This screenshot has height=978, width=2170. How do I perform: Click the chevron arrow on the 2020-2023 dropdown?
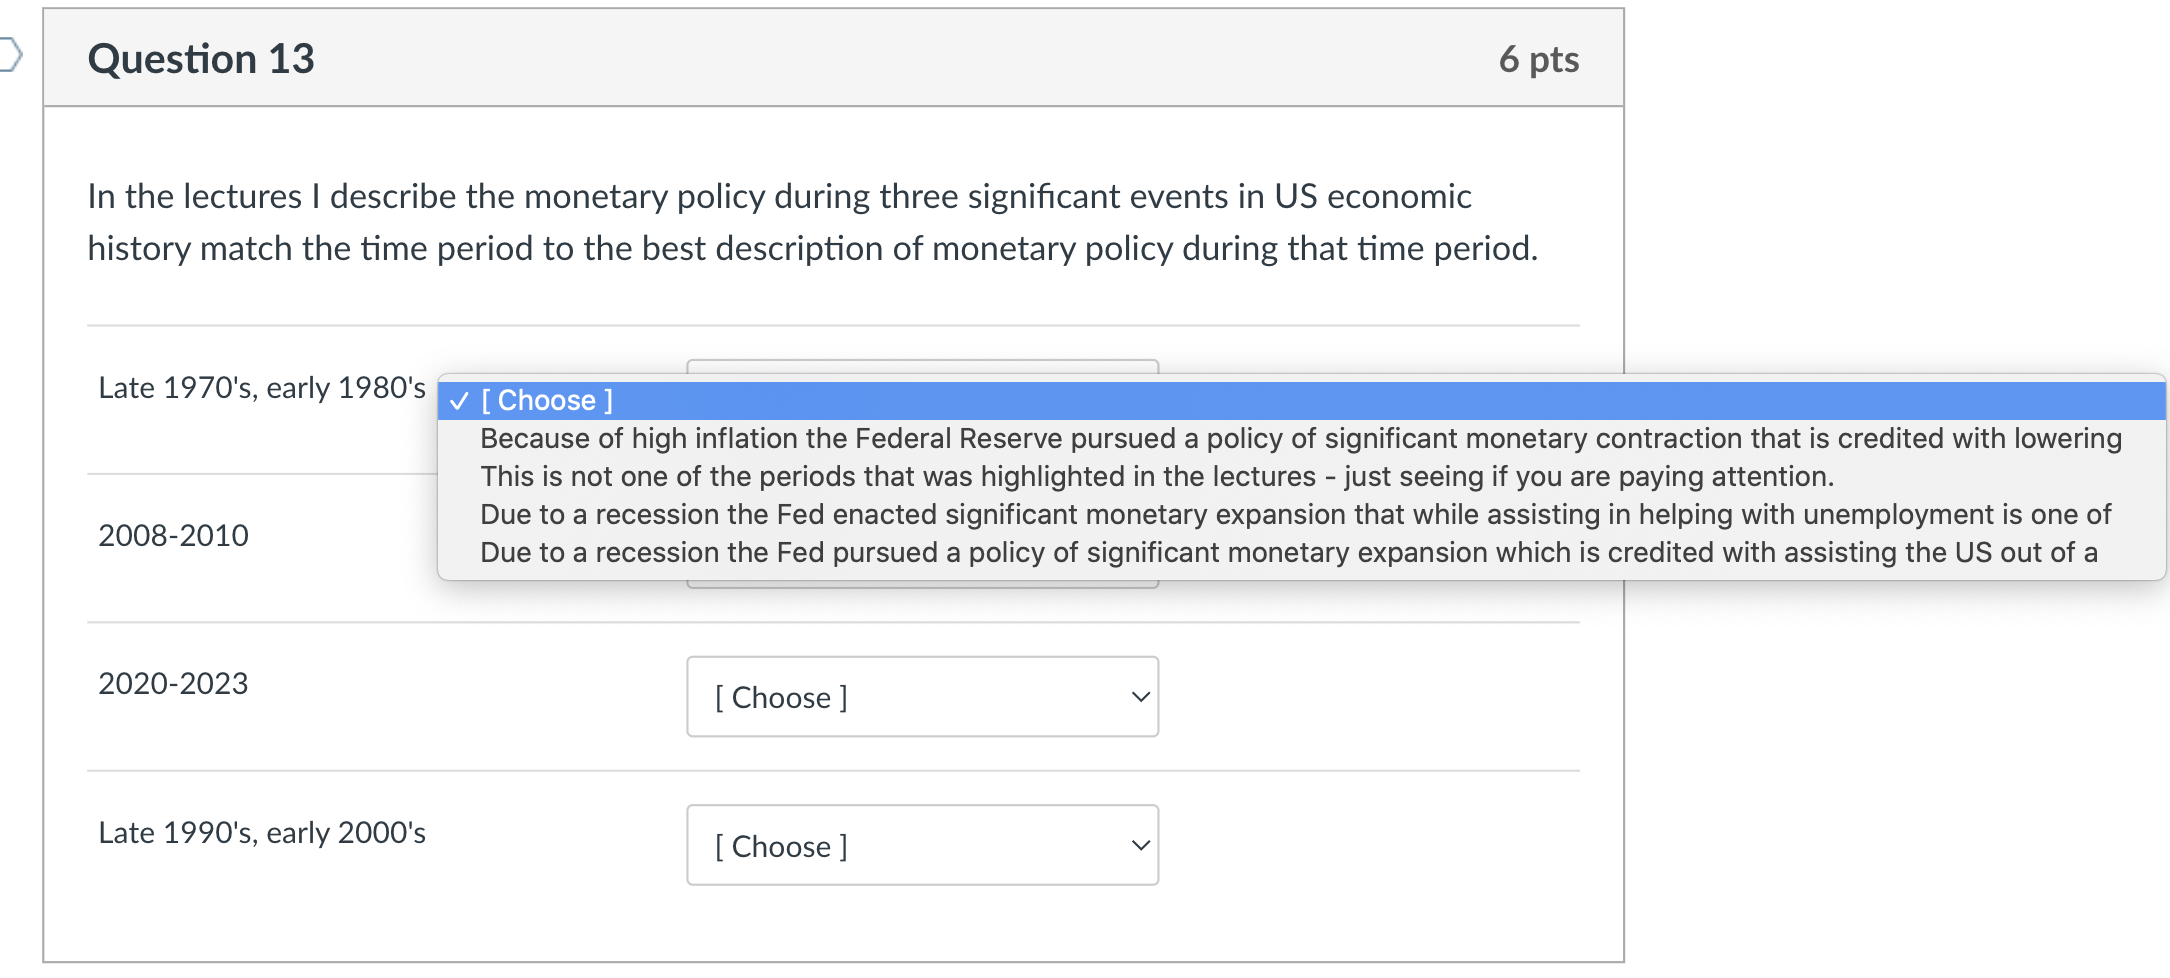[x=1140, y=697]
